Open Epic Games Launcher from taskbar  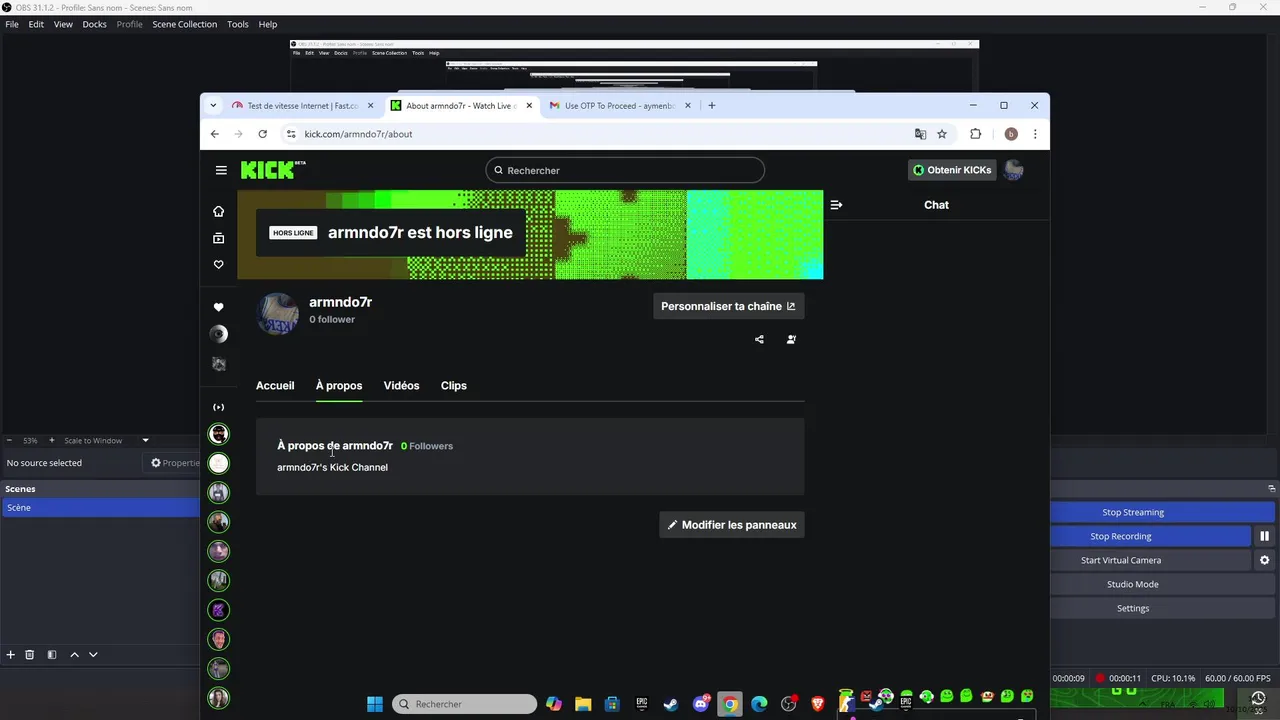click(x=642, y=704)
